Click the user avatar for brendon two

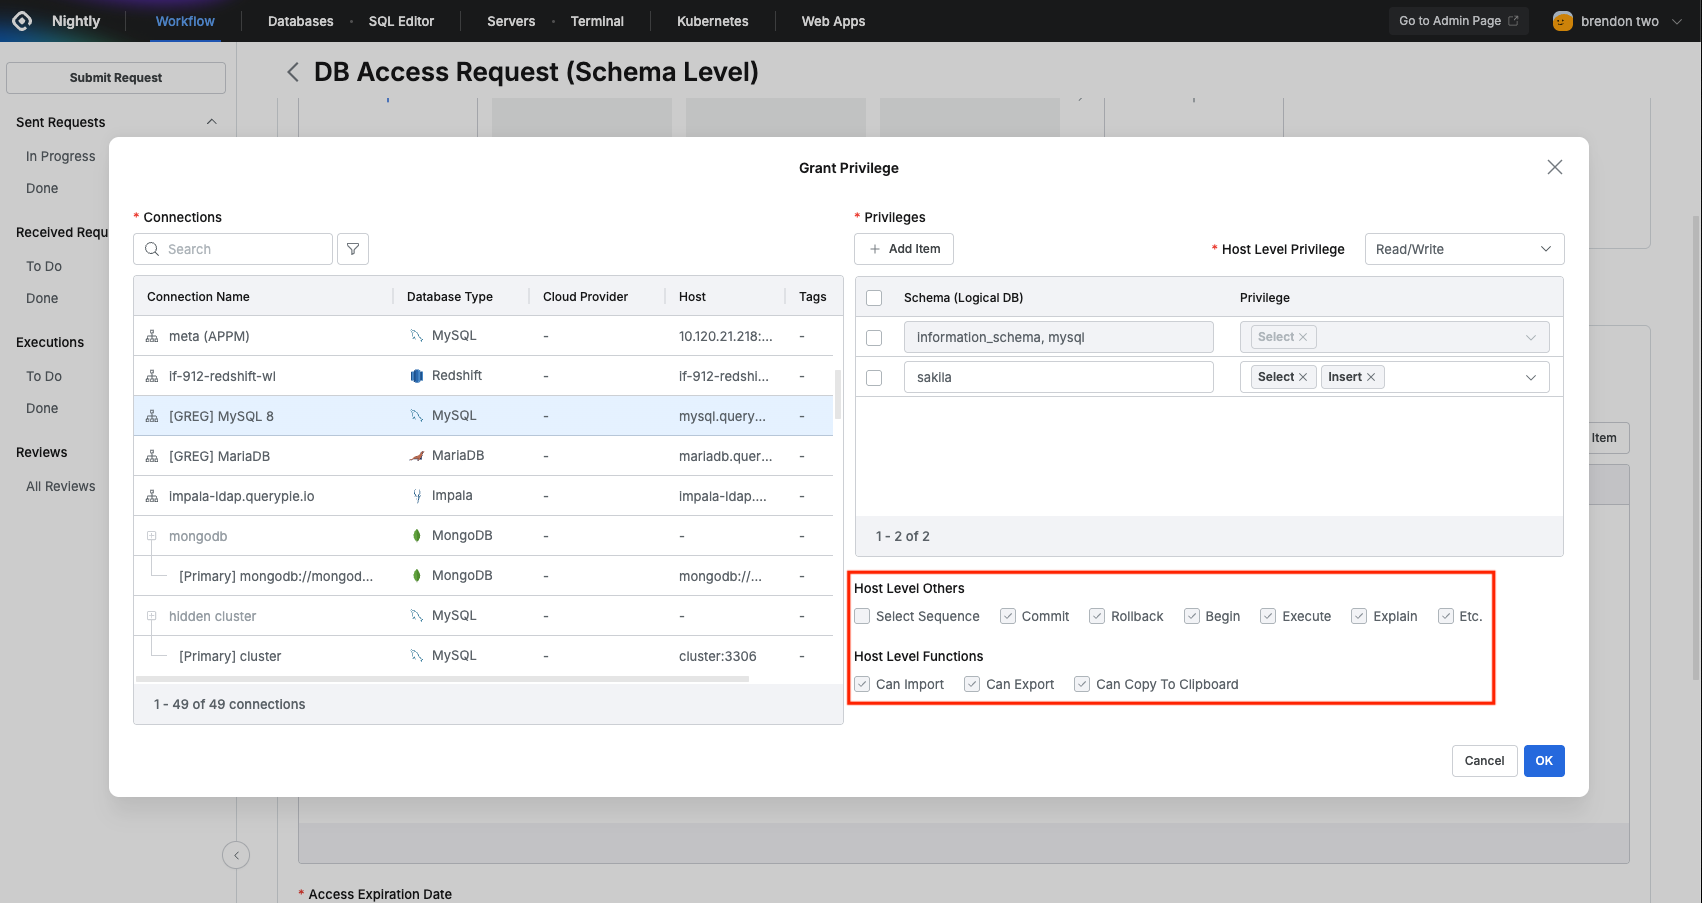point(1562,21)
